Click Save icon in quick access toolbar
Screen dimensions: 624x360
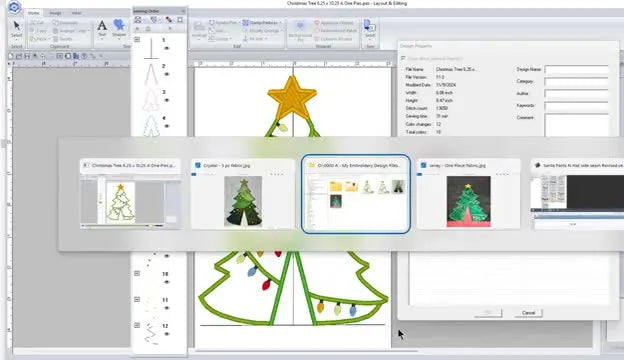(x=27, y=56)
